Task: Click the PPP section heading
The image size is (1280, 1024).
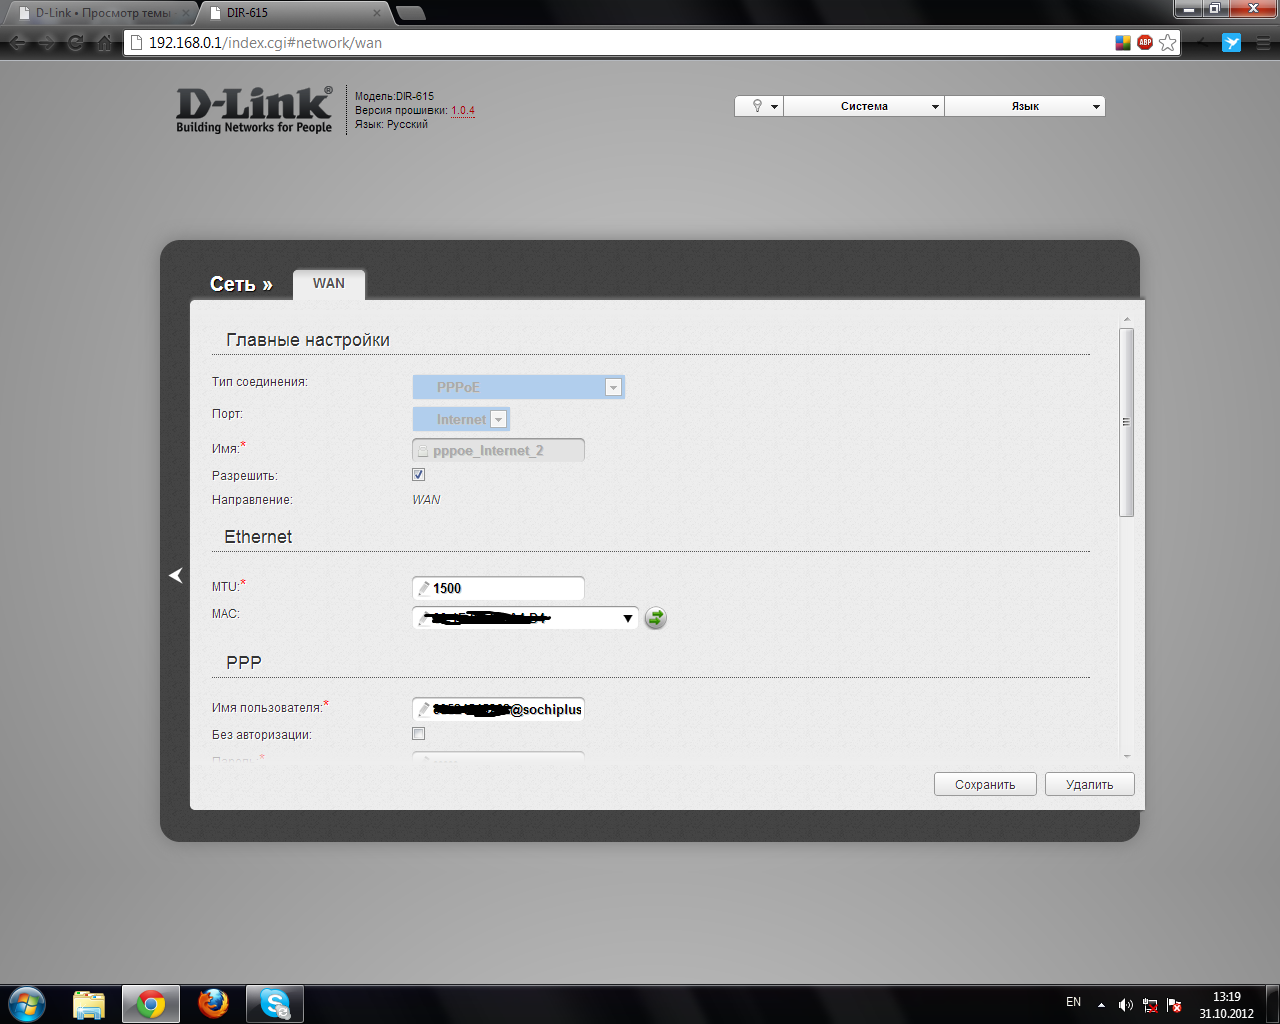Action: (244, 663)
